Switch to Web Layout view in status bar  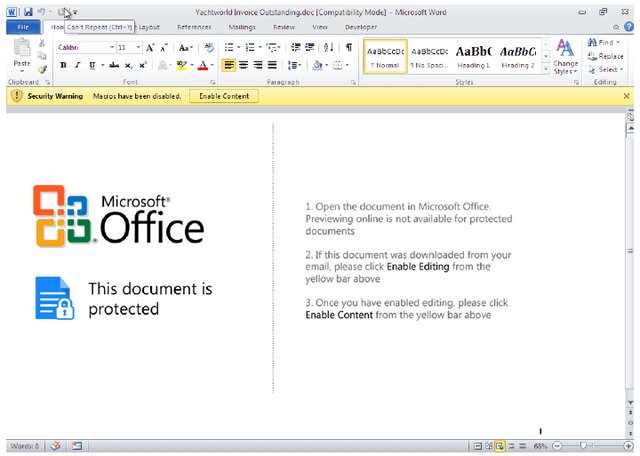(x=499, y=445)
